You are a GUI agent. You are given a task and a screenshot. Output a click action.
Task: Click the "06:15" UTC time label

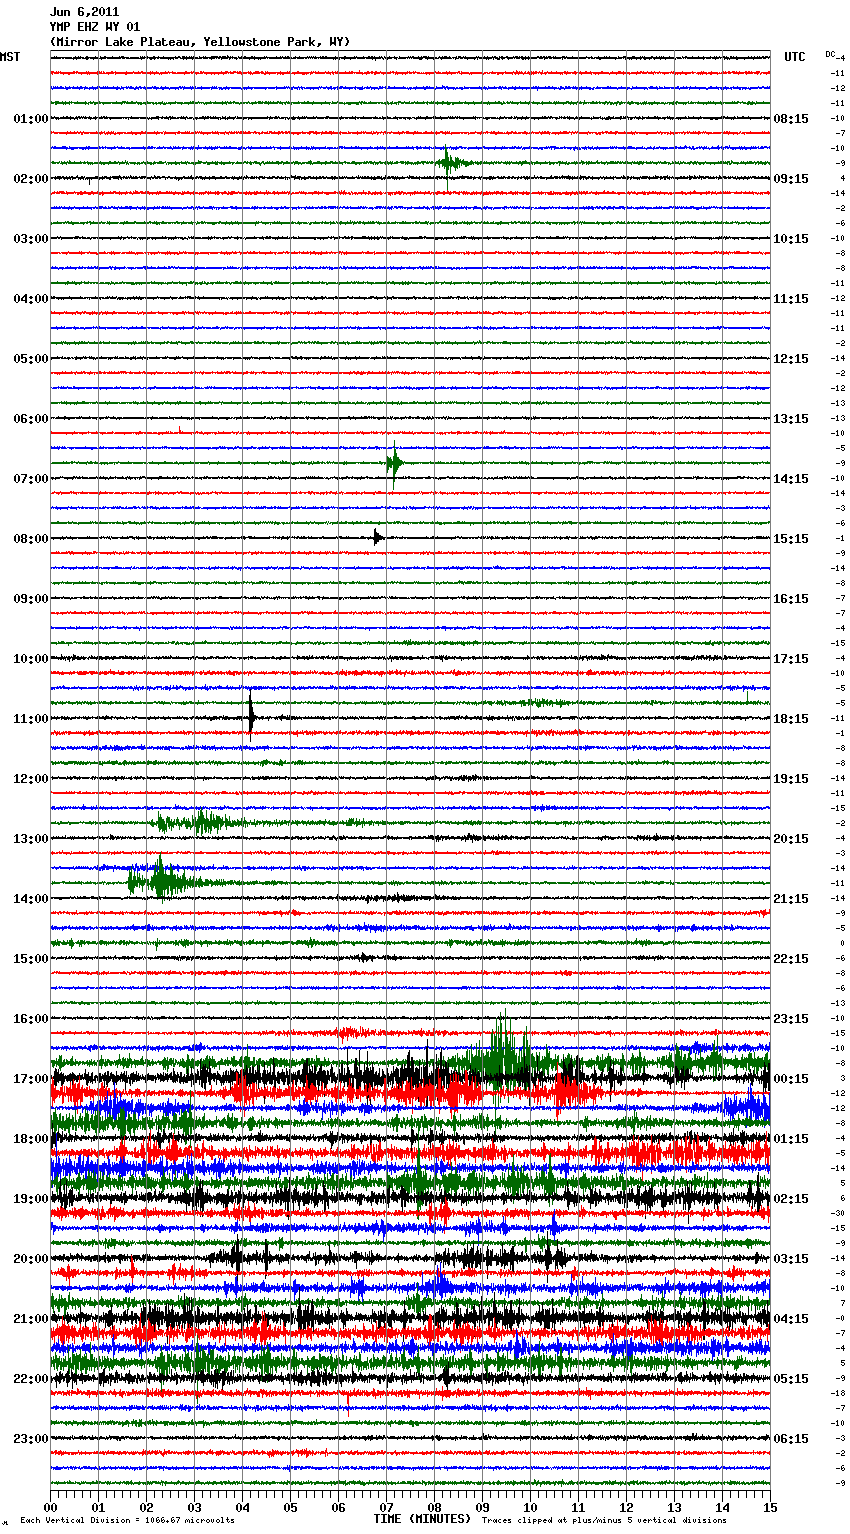coord(791,1439)
